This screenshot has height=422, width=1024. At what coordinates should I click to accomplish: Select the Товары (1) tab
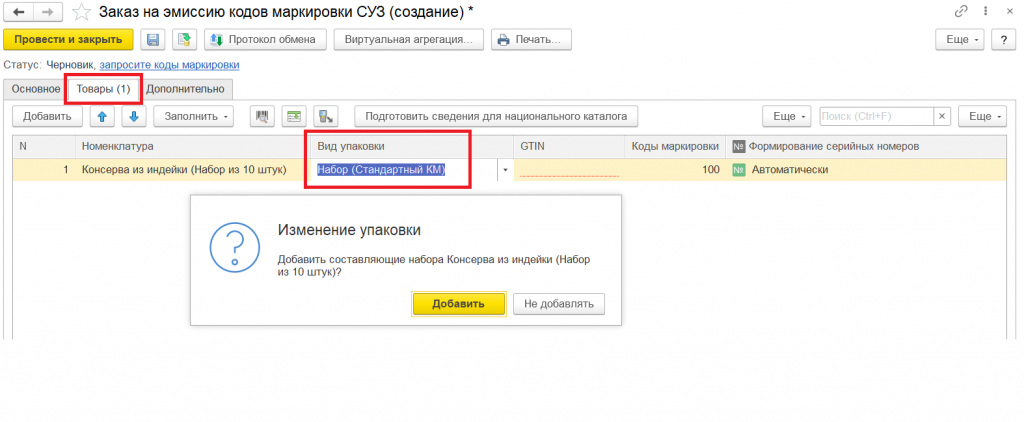pos(104,89)
